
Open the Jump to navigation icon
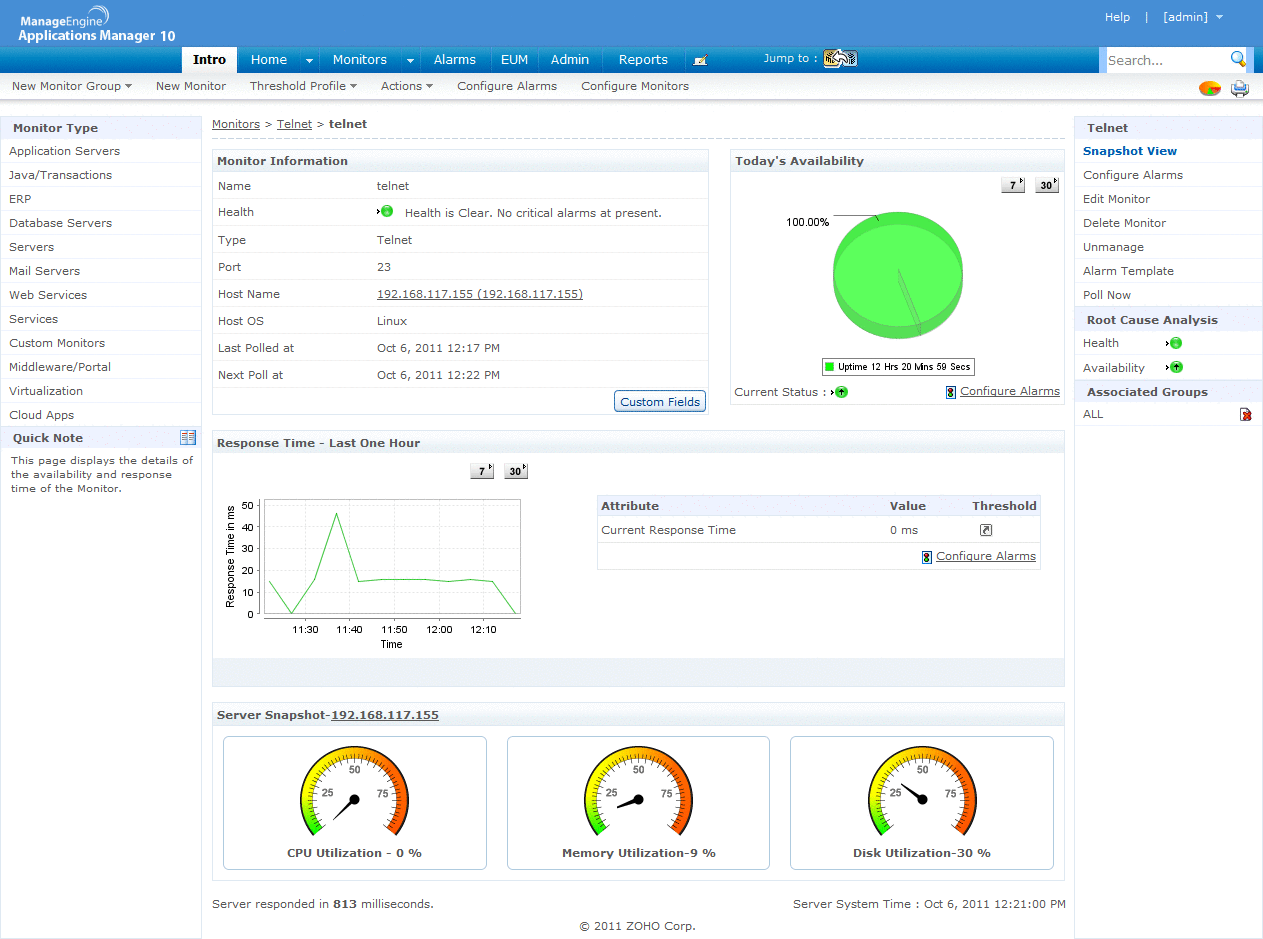coord(840,58)
